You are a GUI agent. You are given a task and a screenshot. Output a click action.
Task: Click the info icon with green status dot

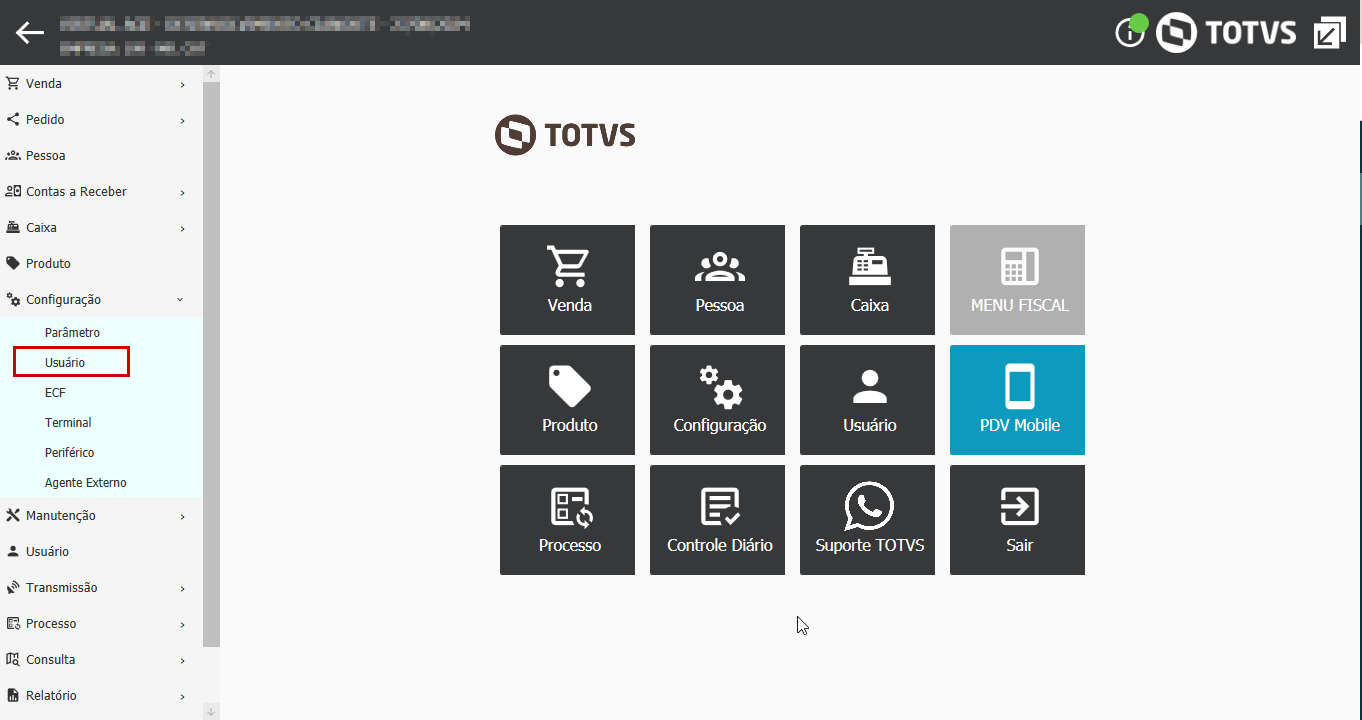point(1130,32)
